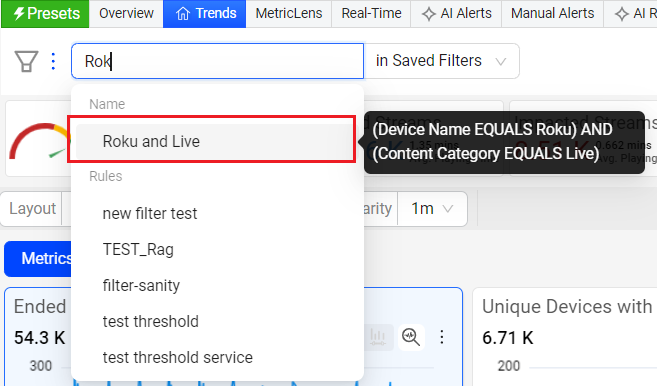Pick the filter-sanity rule
This screenshot has height=386, width=657.
click(x=141, y=285)
